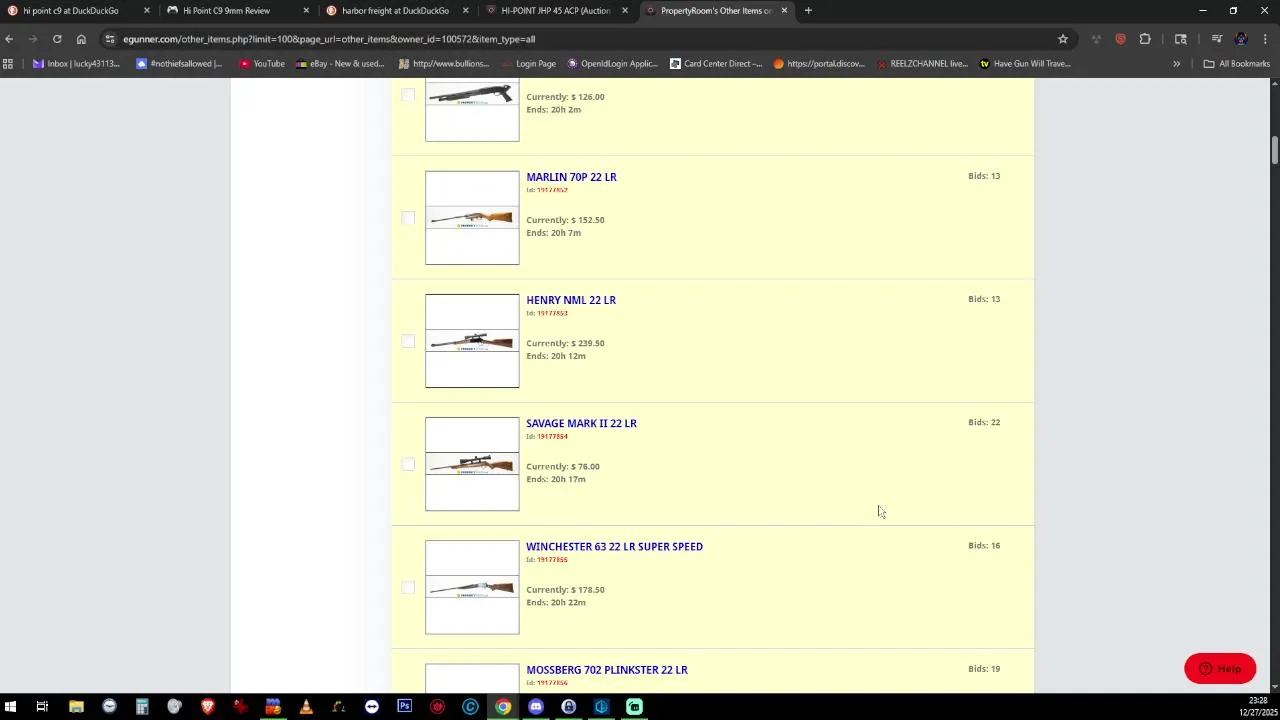Open the red shield extension icon

point(1120,39)
